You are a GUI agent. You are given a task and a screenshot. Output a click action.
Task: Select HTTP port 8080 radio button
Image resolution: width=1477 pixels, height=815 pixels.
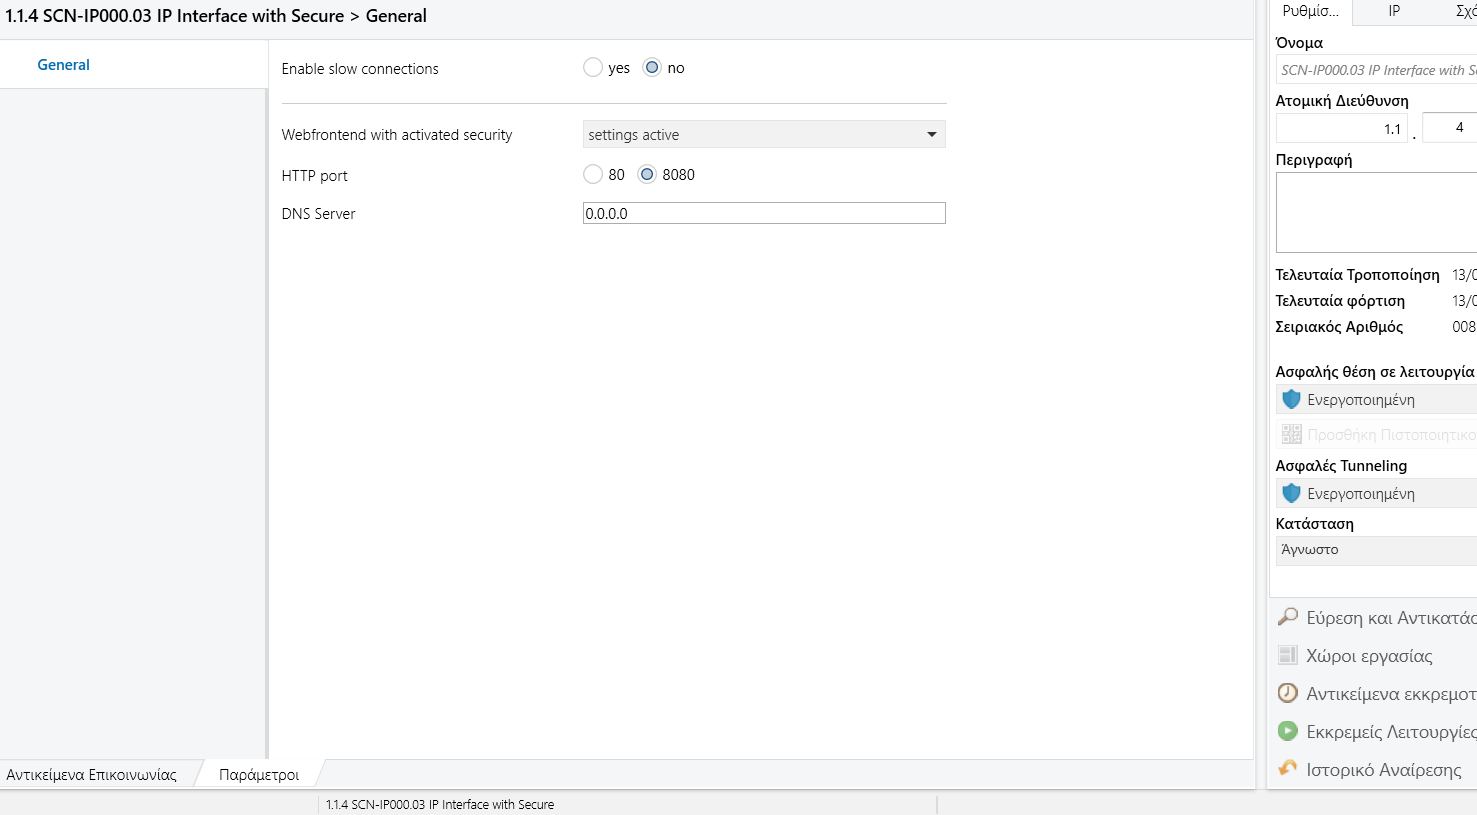coord(647,175)
